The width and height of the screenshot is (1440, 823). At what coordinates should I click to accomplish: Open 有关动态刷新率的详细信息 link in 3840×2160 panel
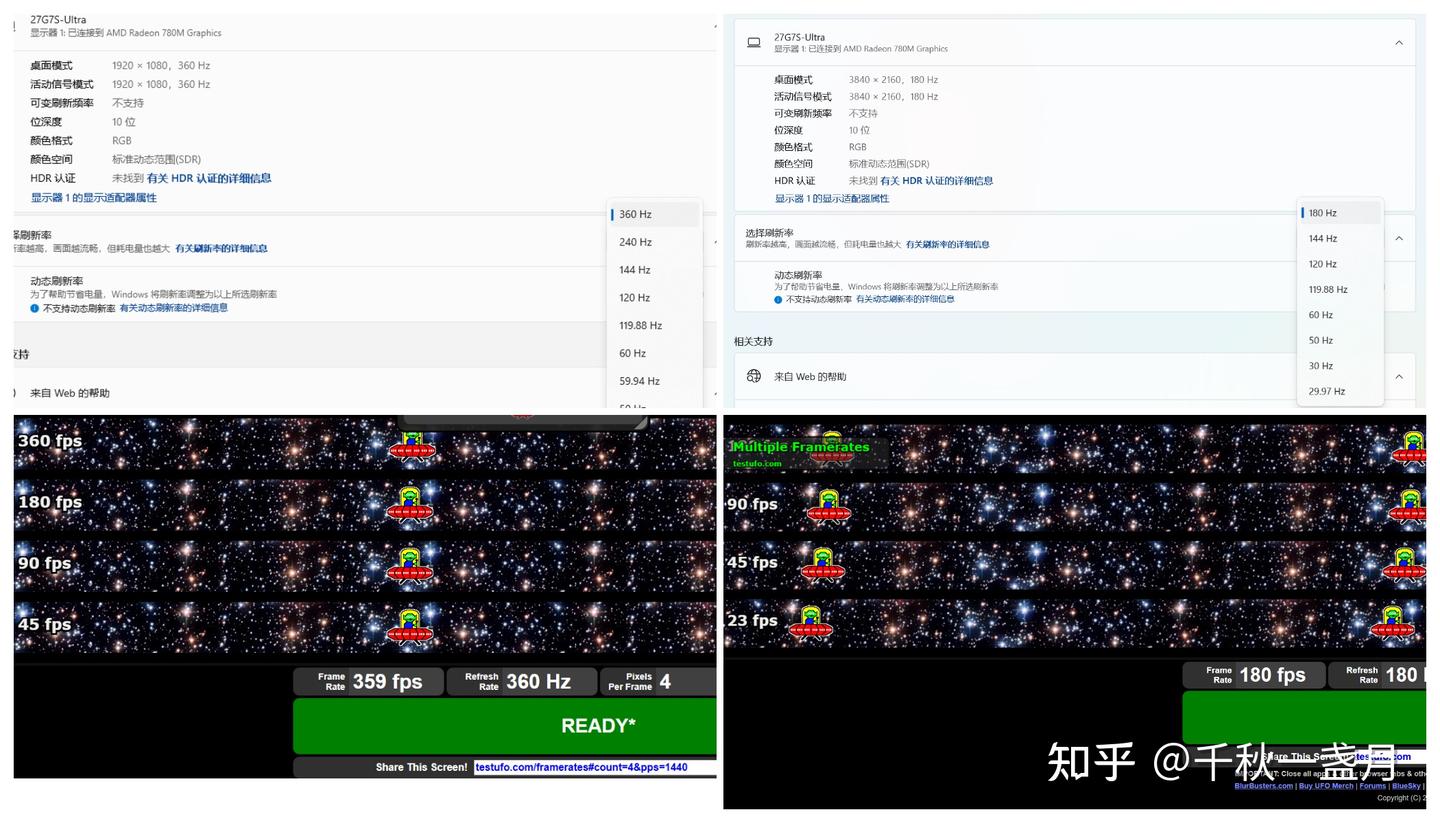pyautogui.click(x=905, y=300)
